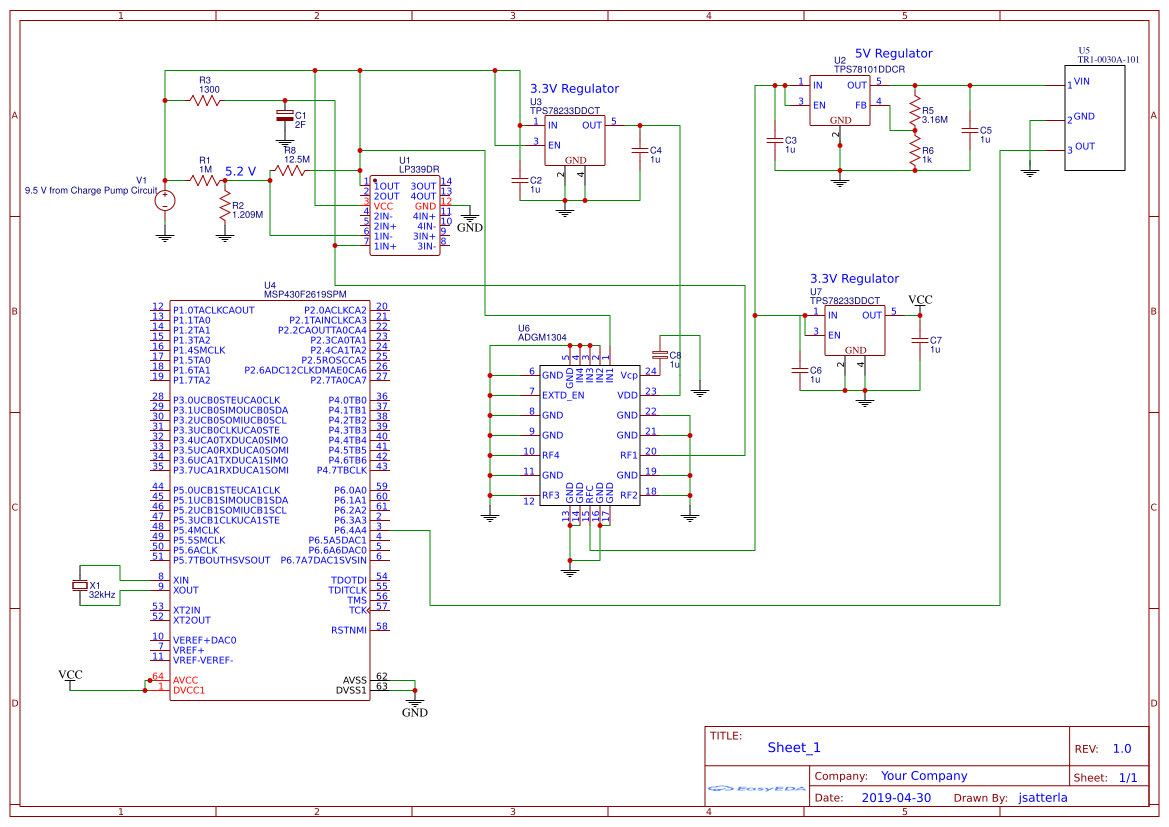
Task: Click the "Your Company" field
Action: (923, 776)
